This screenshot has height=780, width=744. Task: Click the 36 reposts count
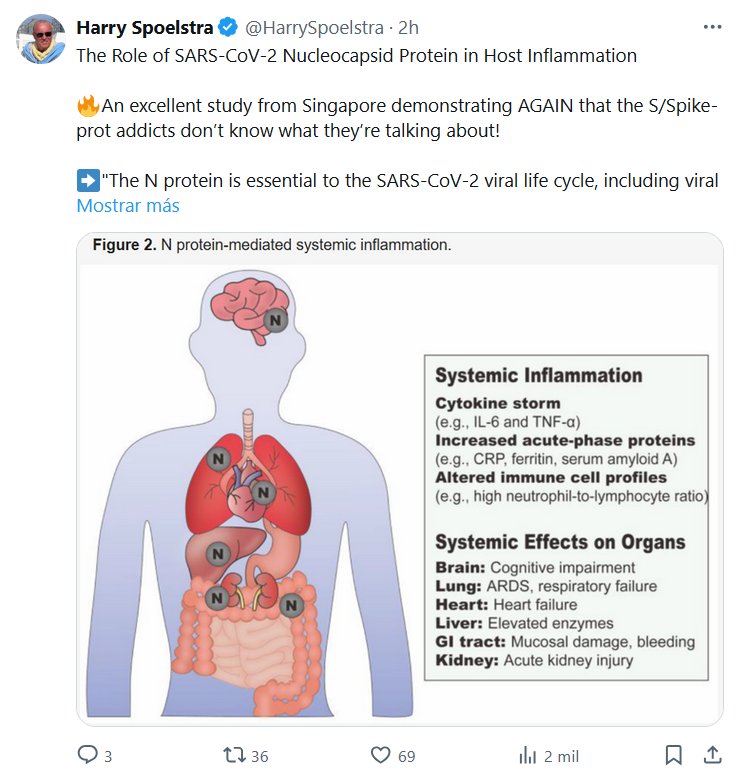(x=260, y=756)
